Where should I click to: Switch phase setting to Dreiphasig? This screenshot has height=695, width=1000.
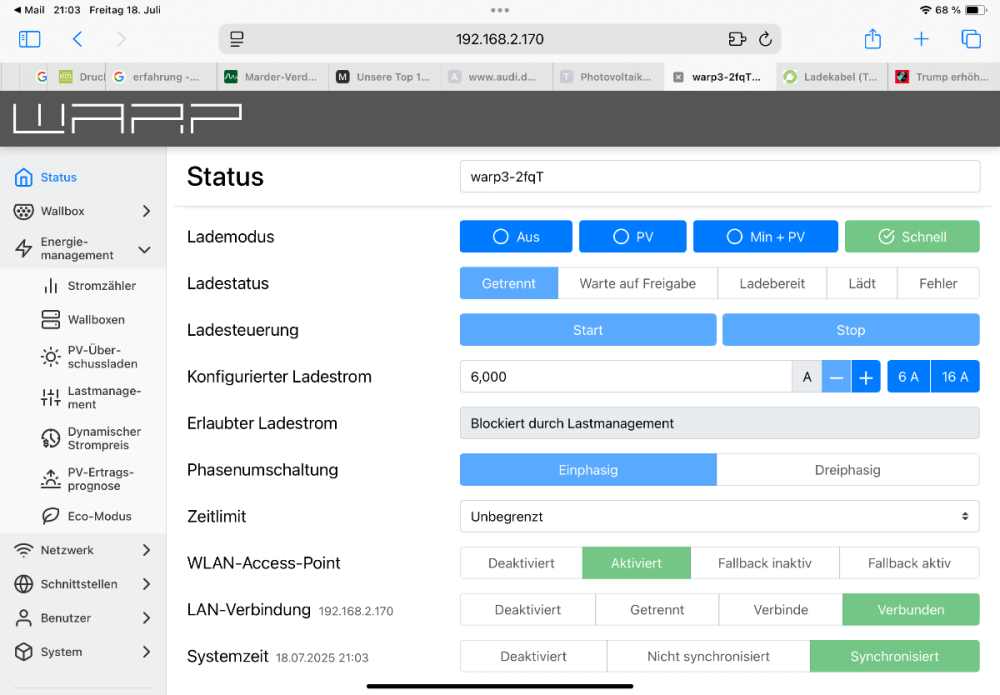coord(847,470)
